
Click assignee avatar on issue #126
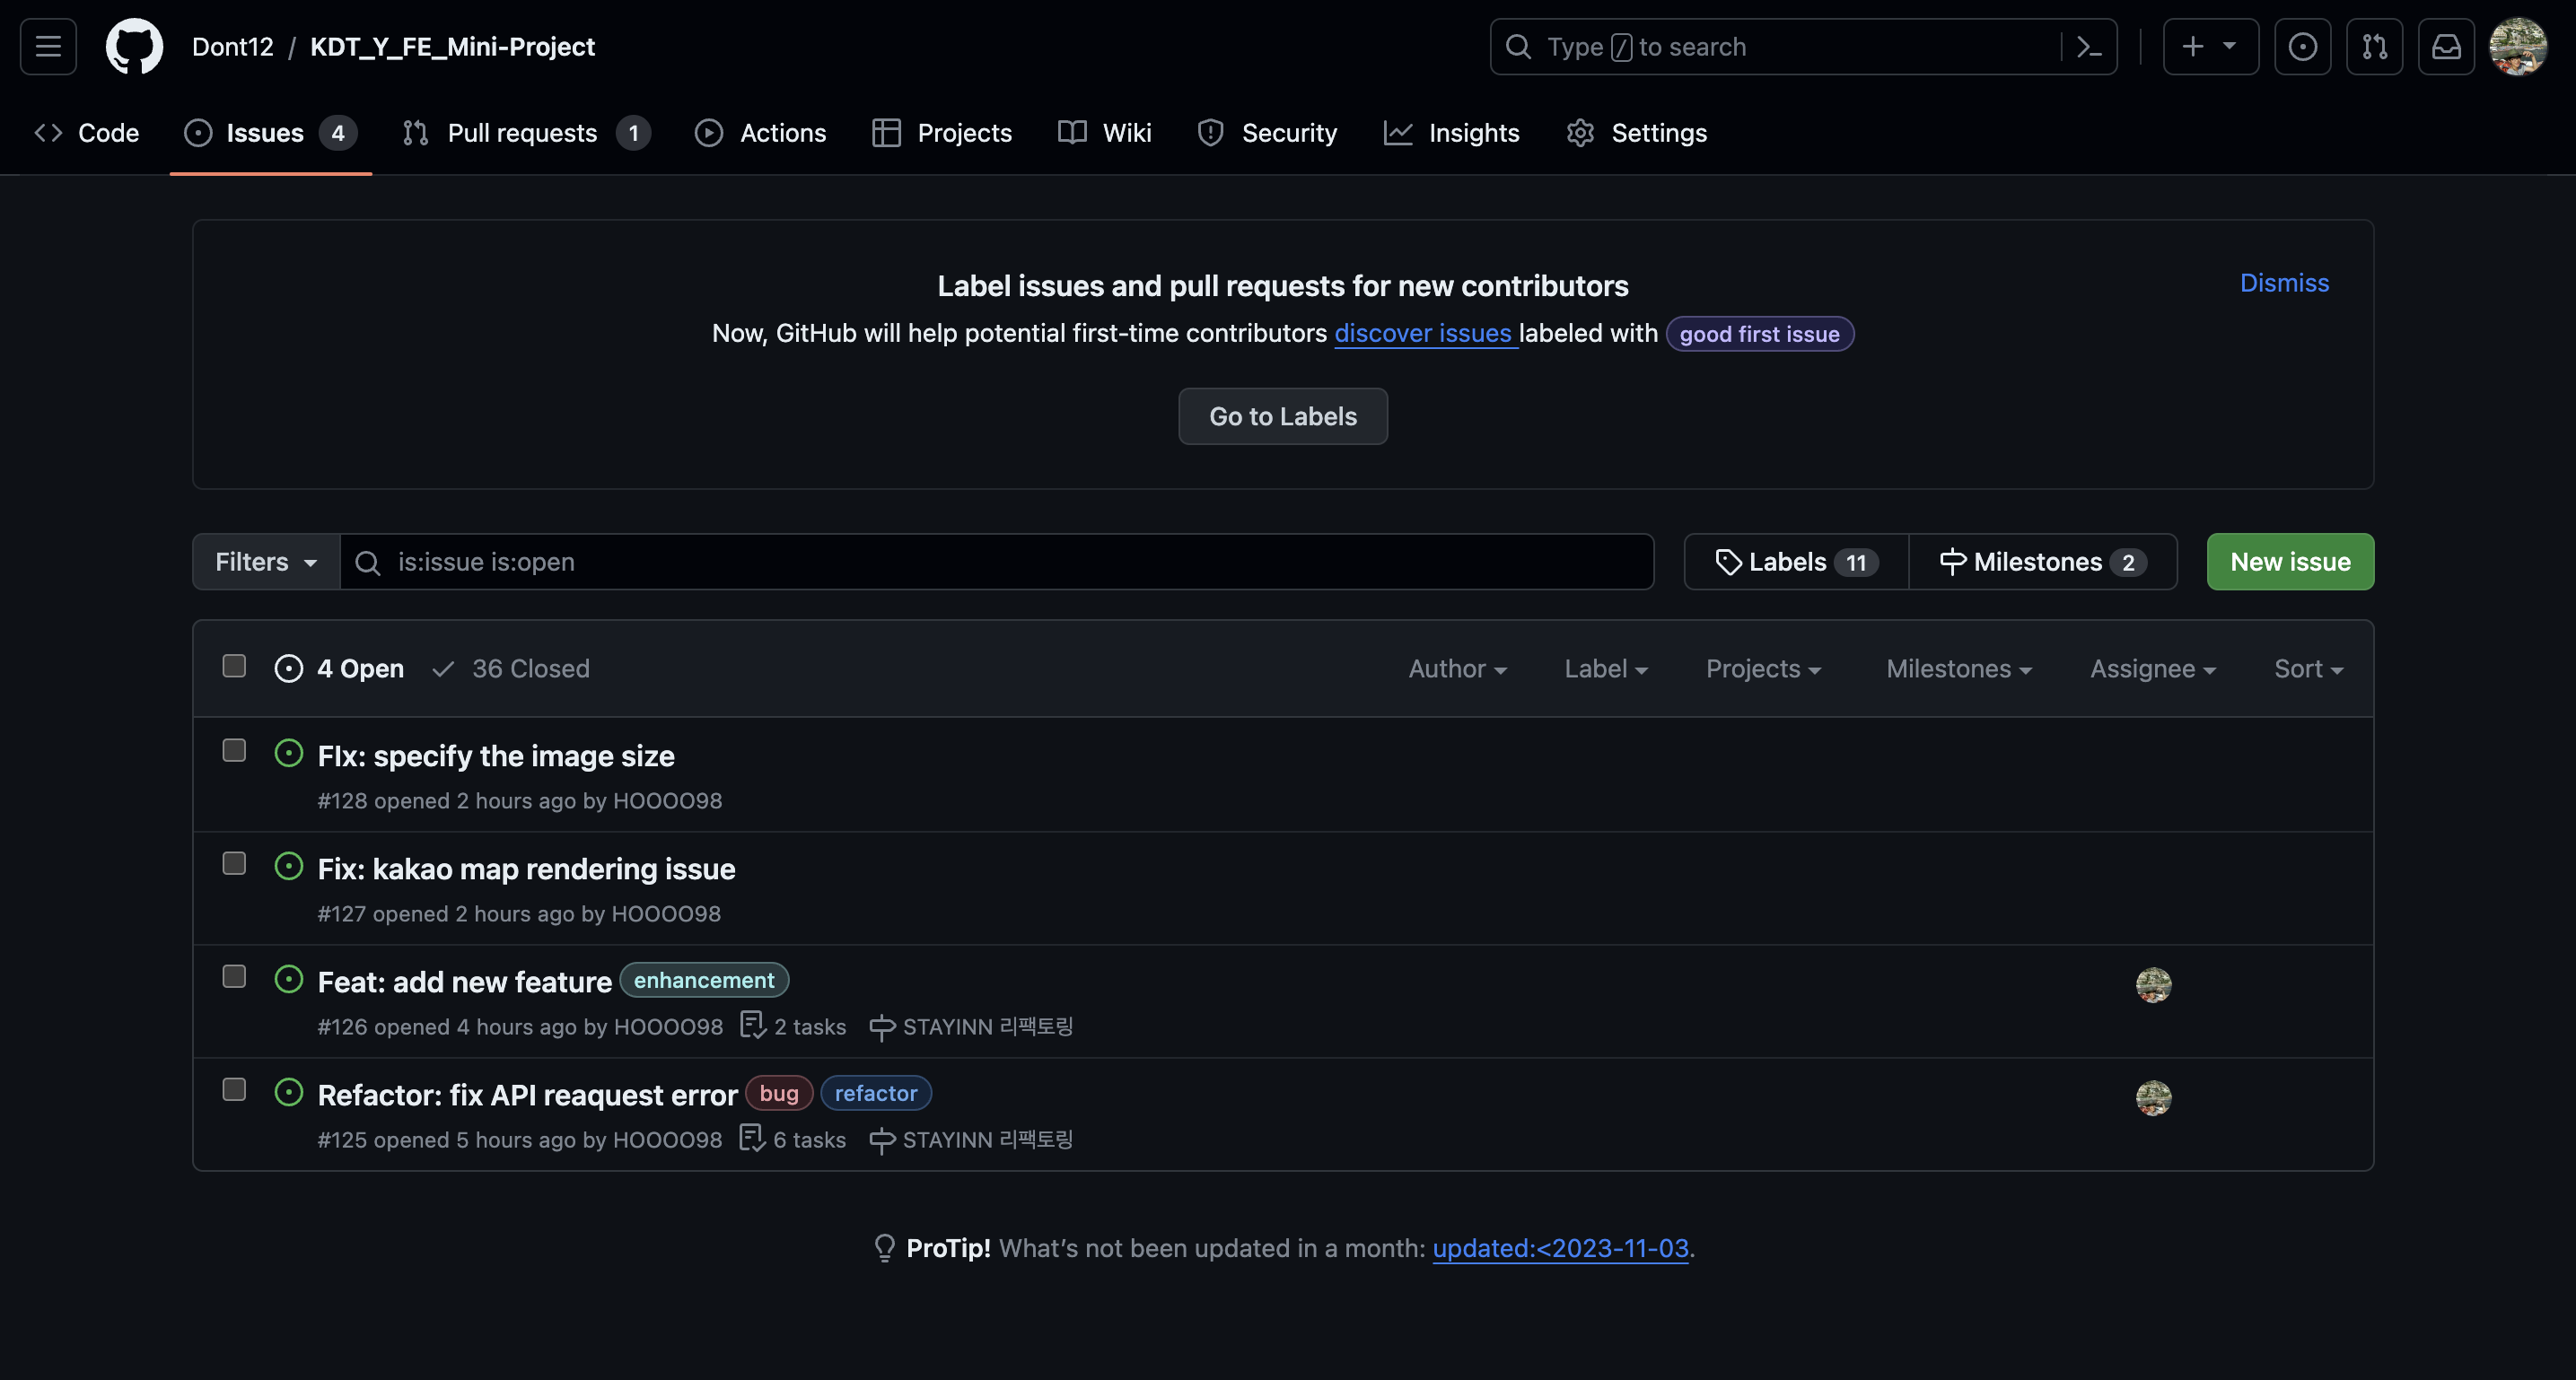[2153, 984]
